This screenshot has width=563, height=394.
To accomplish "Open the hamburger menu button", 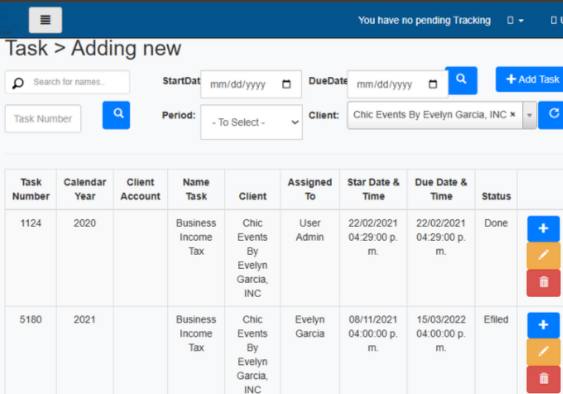I will pyautogui.click(x=45, y=20).
